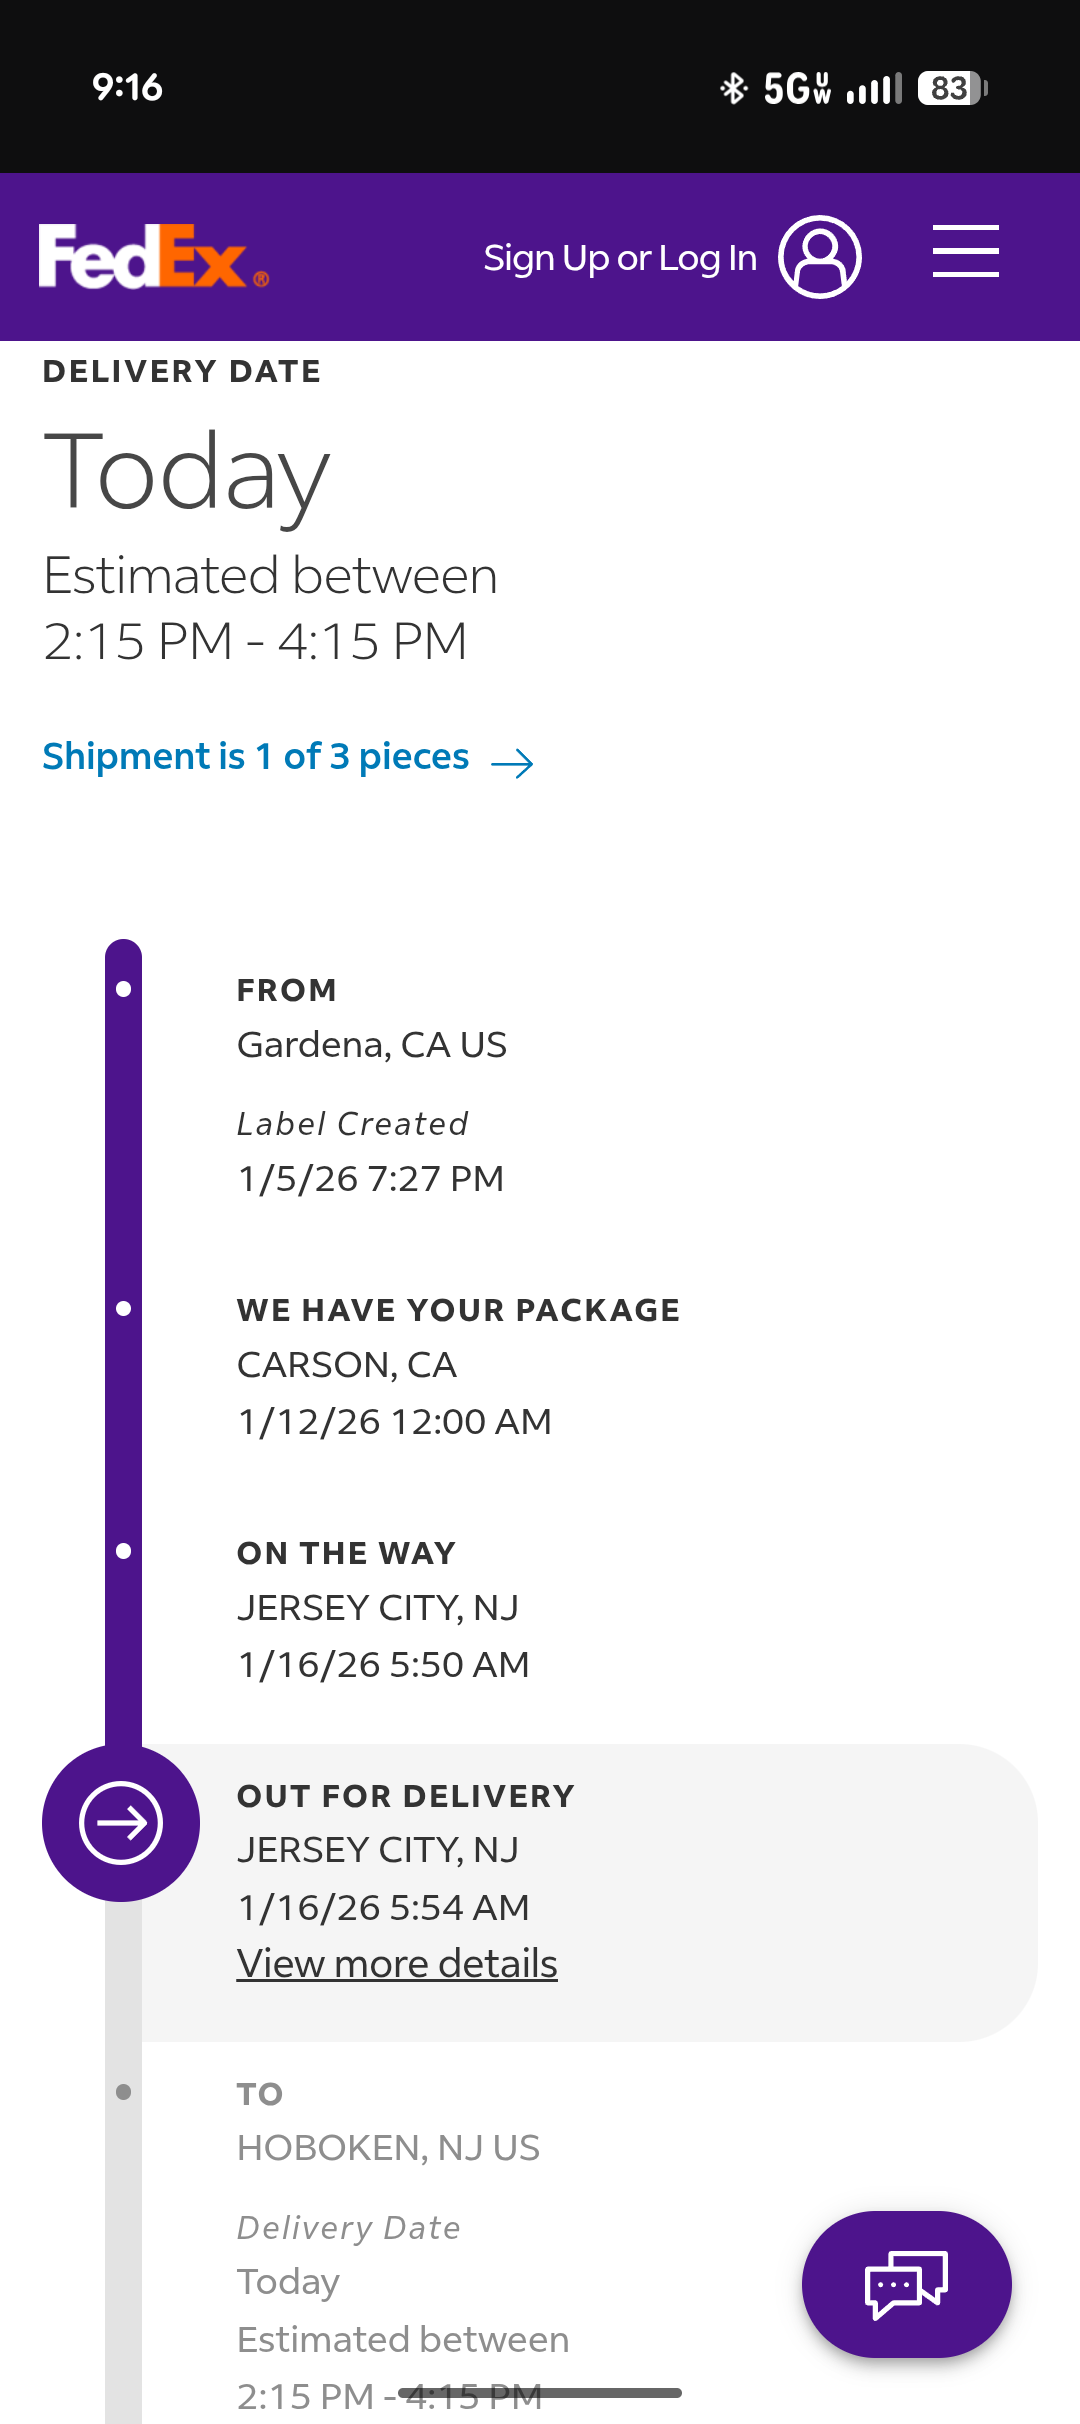
Task: Open the hamburger menu
Action: 965,251
